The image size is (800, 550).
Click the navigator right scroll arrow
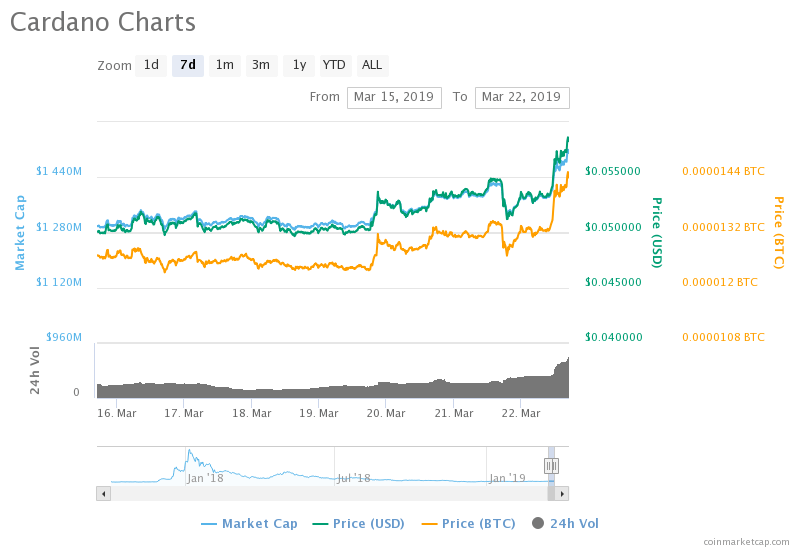(x=562, y=493)
